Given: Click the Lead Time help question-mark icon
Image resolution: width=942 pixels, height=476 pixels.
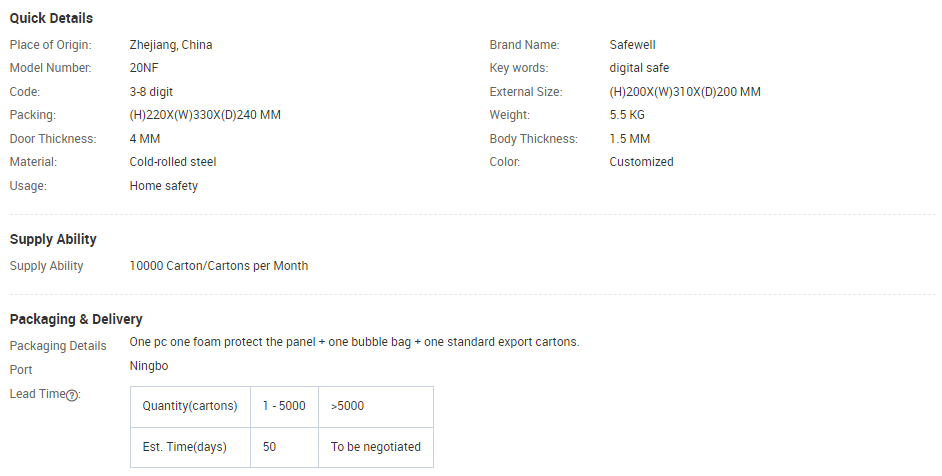Looking at the screenshot, I should (x=72, y=395).
